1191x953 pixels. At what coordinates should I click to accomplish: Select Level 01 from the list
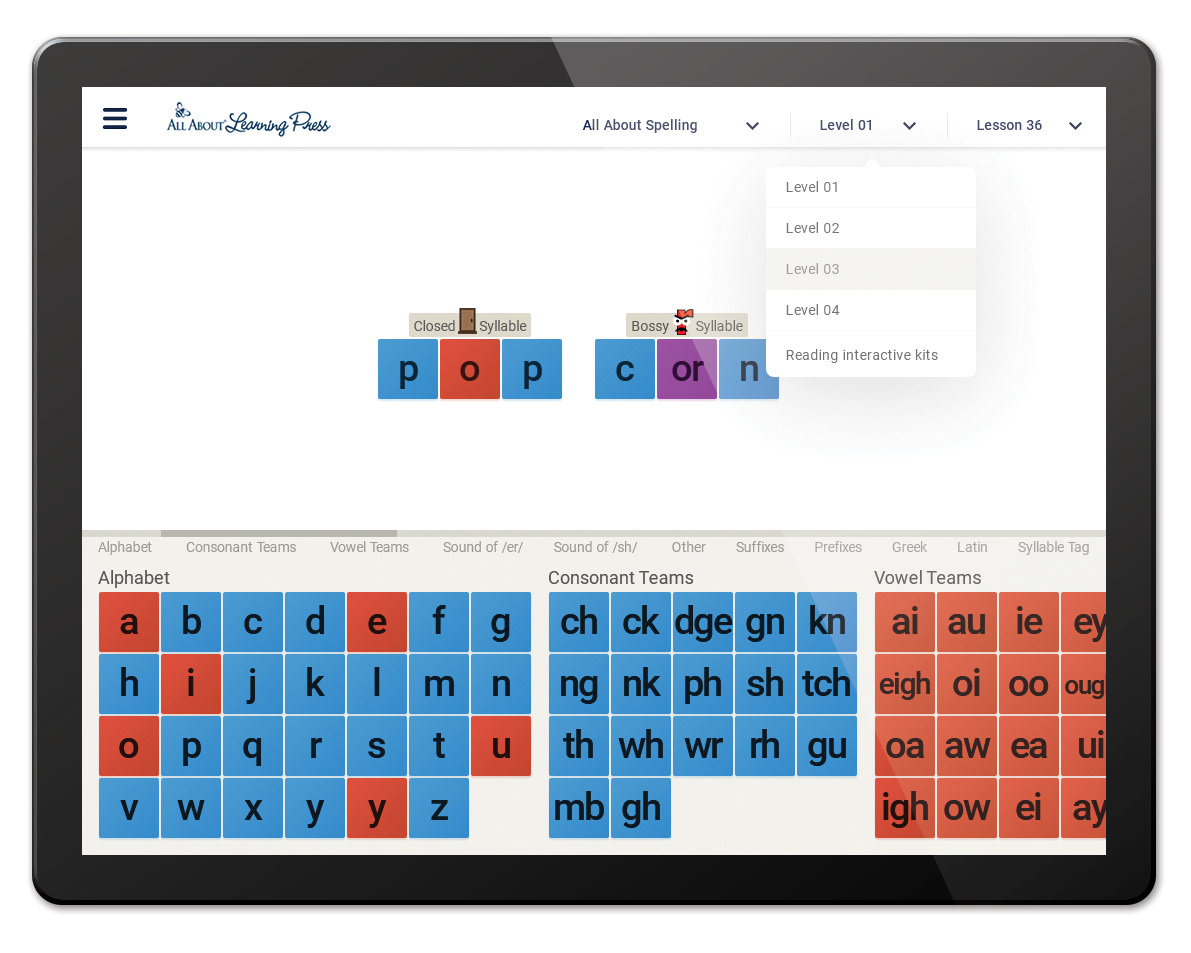(x=870, y=187)
